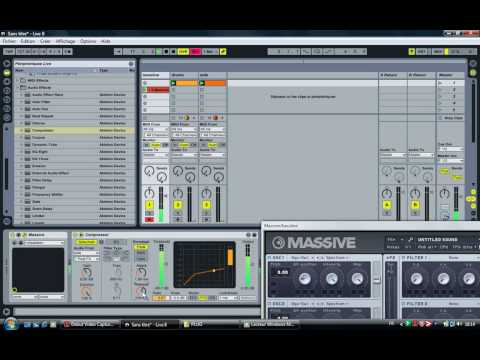Open the Windows Start button
Viewport: 480px width, 360px height.
point(10,324)
